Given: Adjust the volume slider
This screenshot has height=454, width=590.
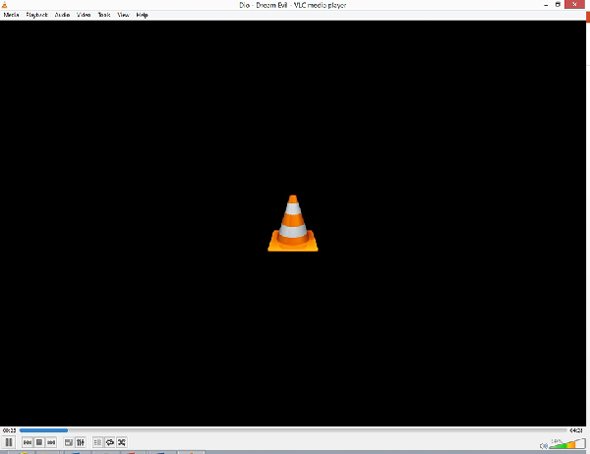Looking at the screenshot, I should (567, 443).
